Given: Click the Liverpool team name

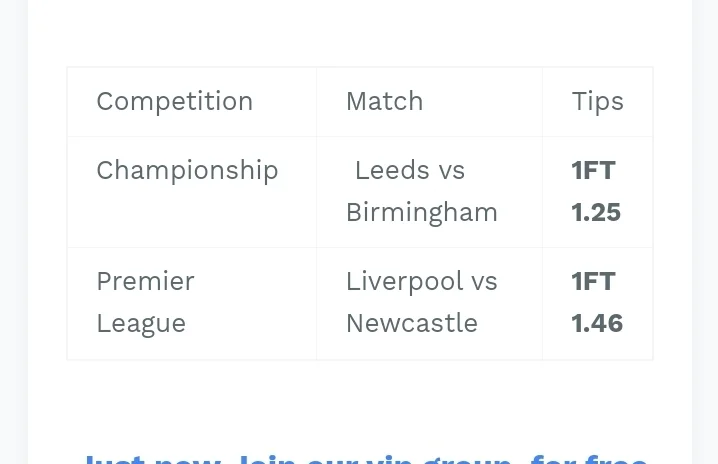Looking at the screenshot, I should (x=403, y=281).
